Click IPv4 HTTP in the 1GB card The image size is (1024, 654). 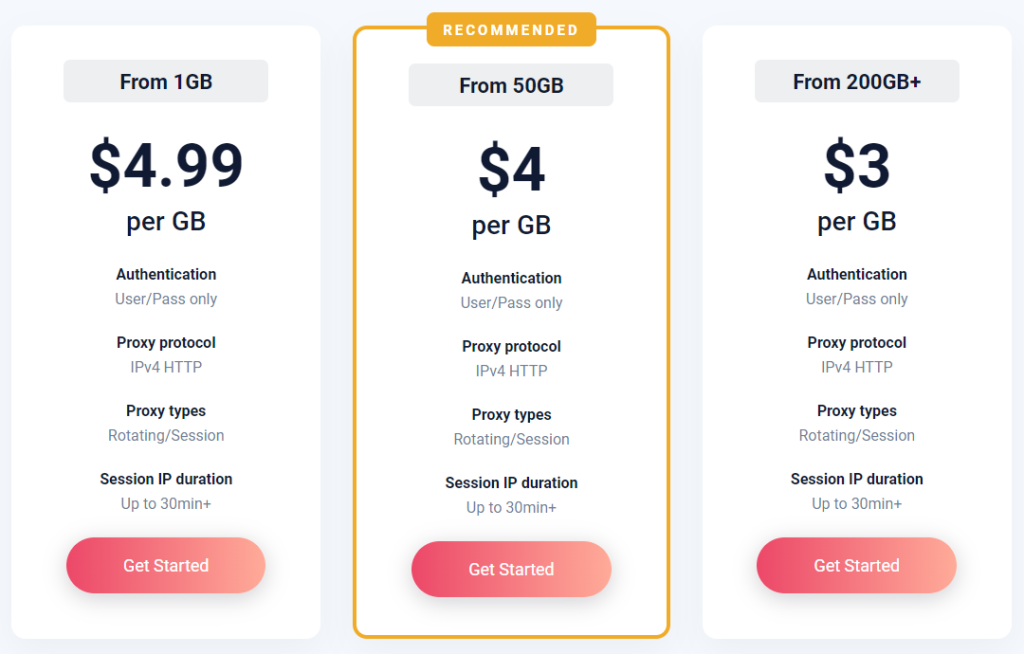pyautogui.click(x=166, y=367)
